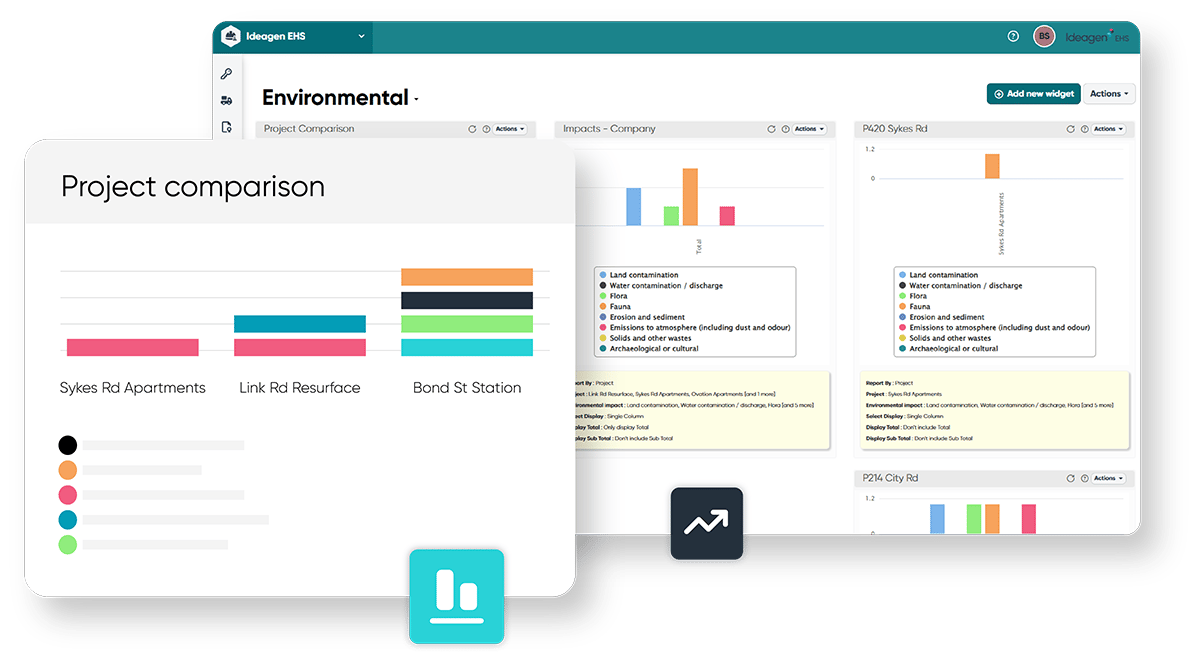Open the vehicle icon in the sidebar
Screen dimensions: 1200x660
(x=226, y=100)
